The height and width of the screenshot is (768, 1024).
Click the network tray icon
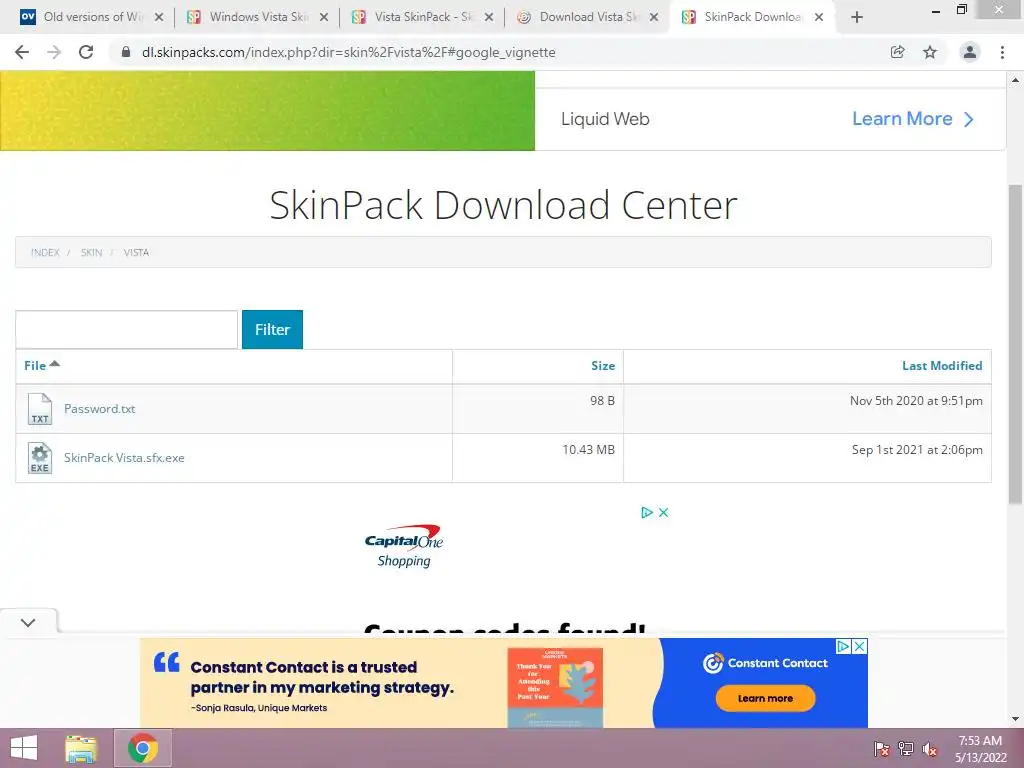click(906, 749)
